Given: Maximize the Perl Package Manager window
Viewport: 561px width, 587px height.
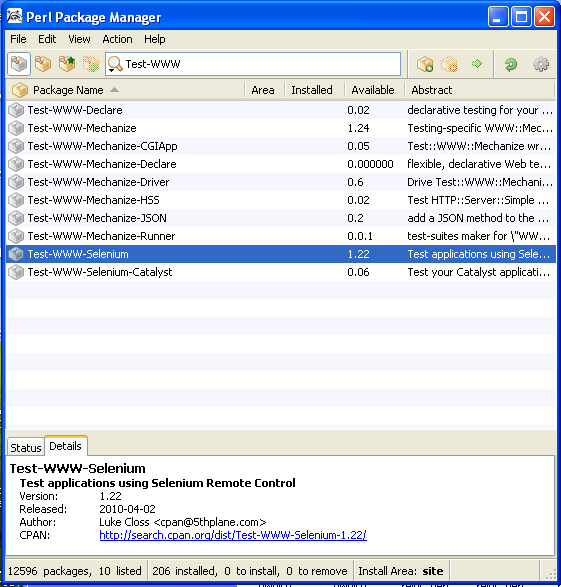Looking at the screenshot, I should pos(521,17).
